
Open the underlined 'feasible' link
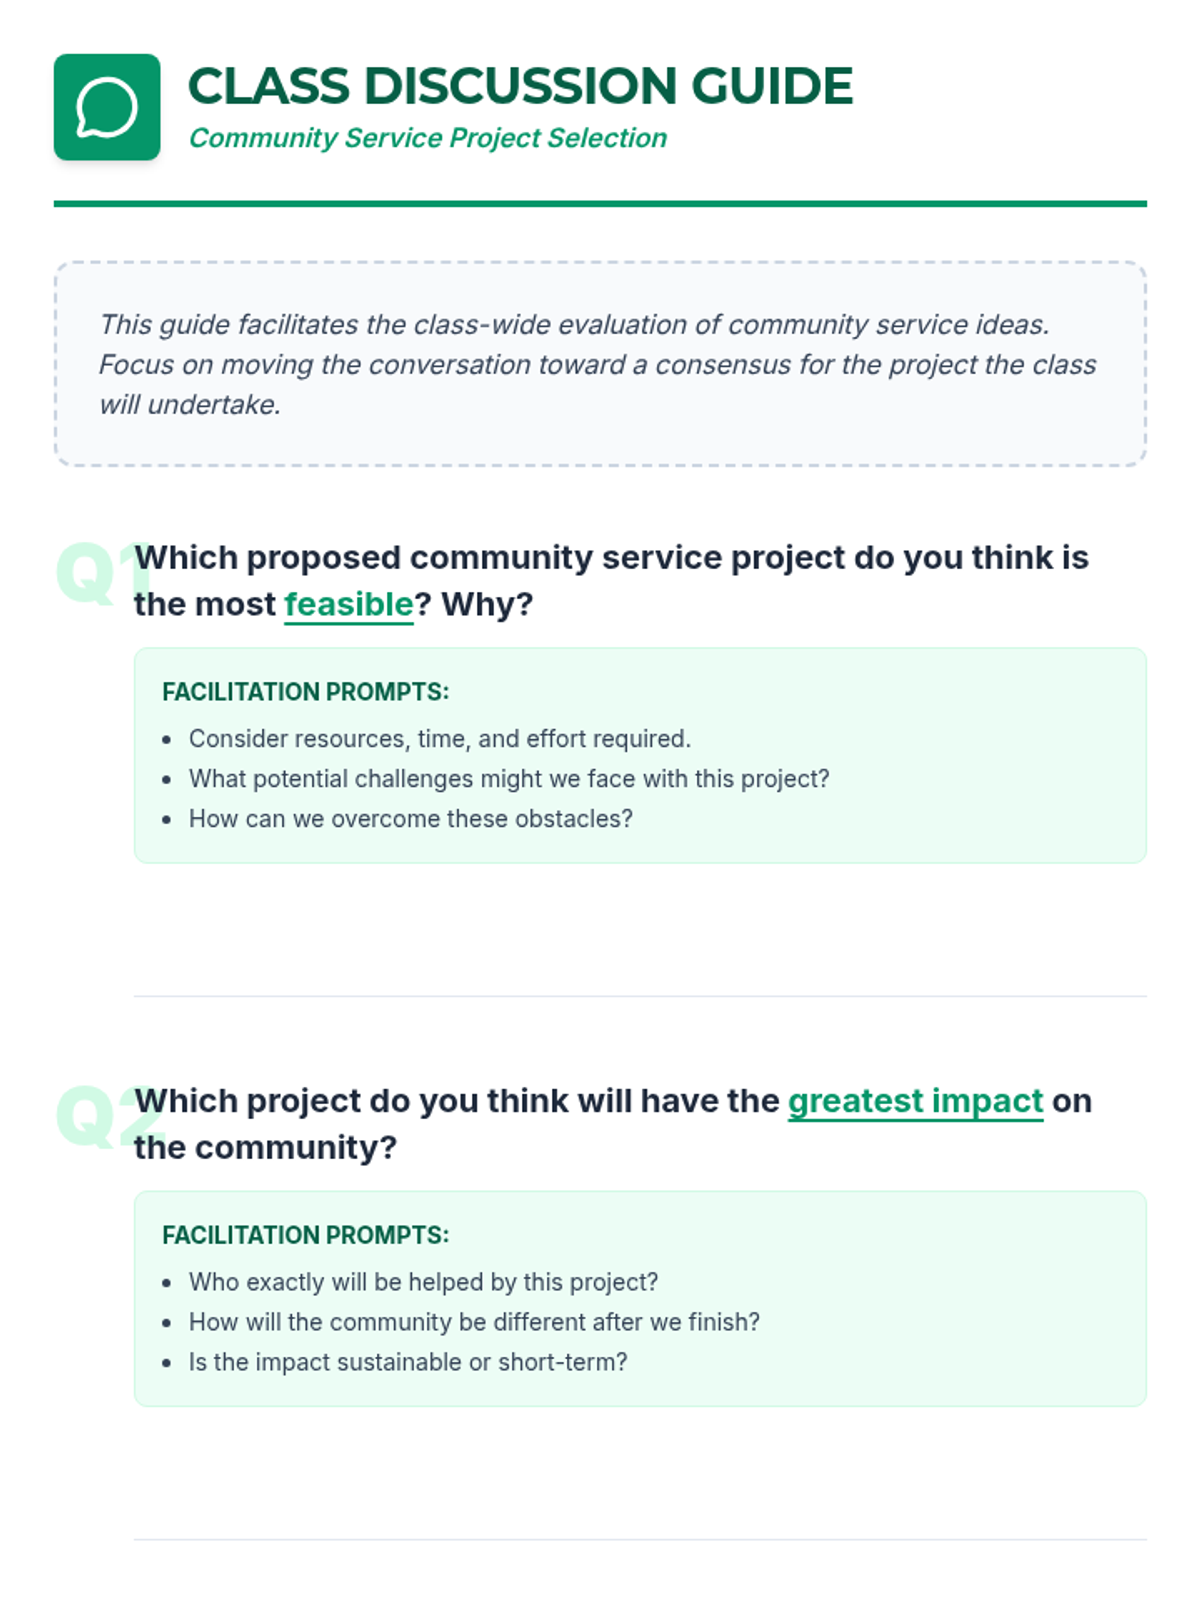pos(348,604)
